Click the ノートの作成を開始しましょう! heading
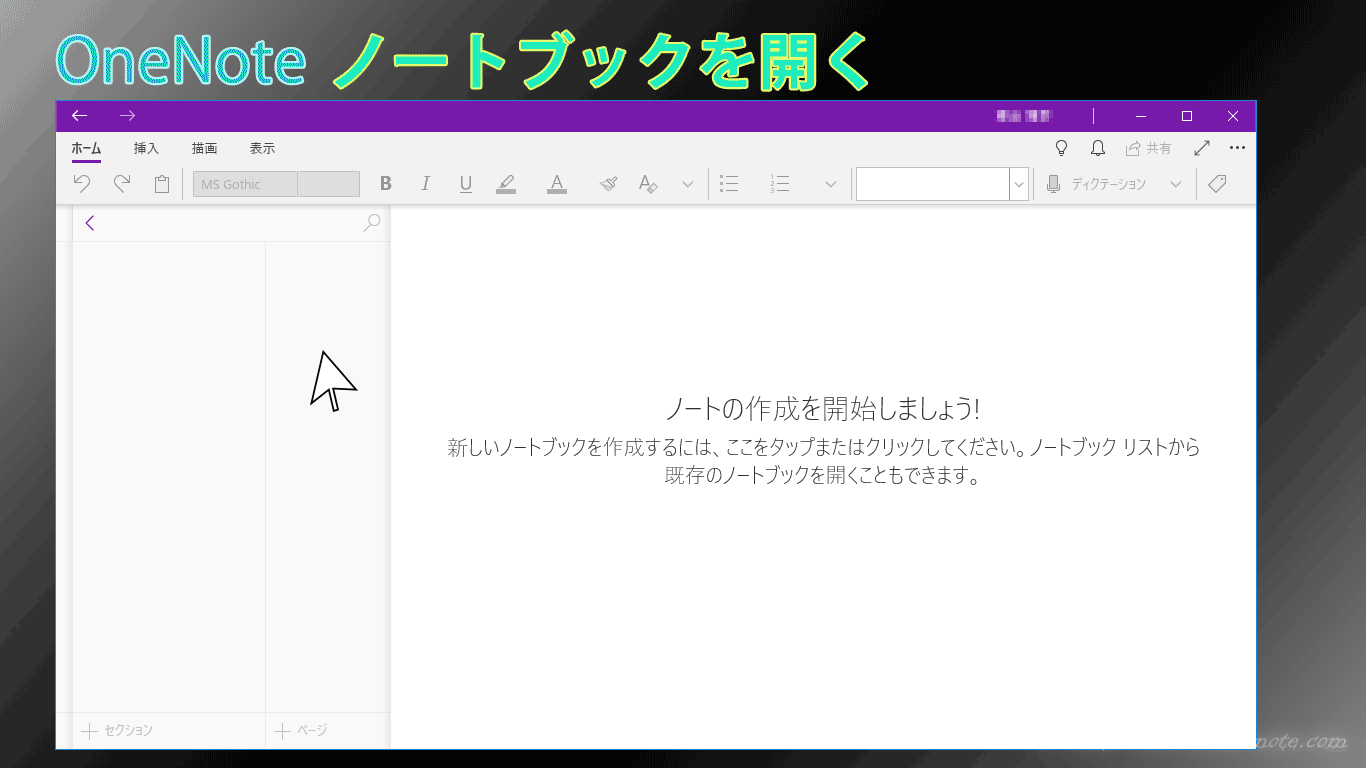 point(823,408)
